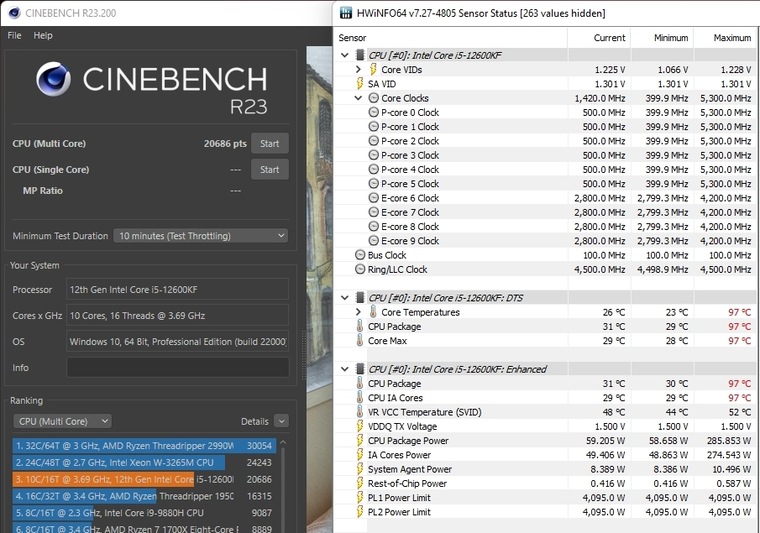Click the empty Info input field
760x533 pixels.
tap(177, 367)
